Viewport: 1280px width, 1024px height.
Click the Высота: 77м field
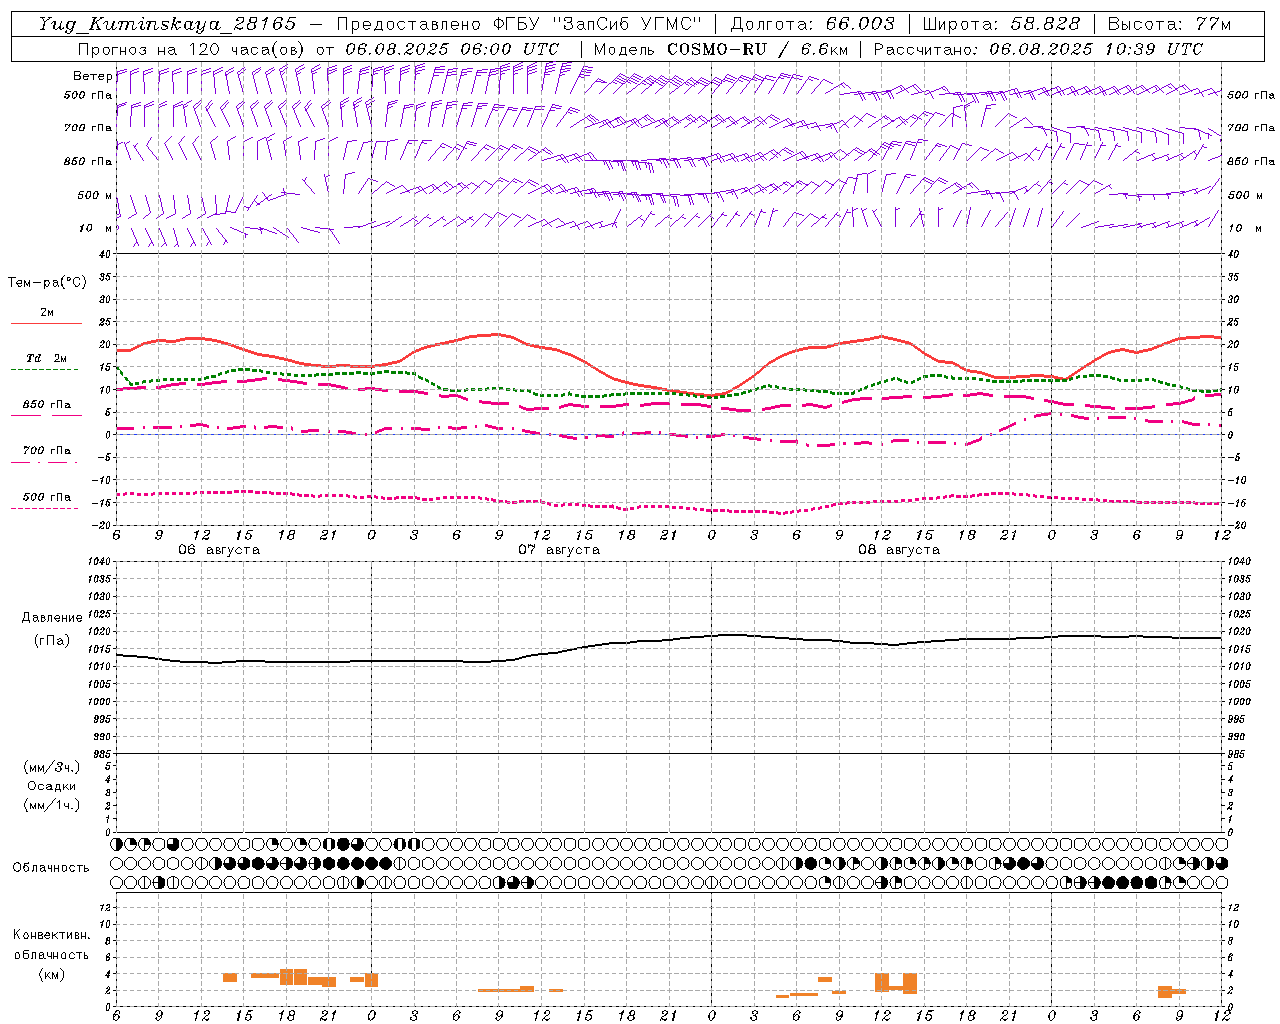(x=1169, y=24)
